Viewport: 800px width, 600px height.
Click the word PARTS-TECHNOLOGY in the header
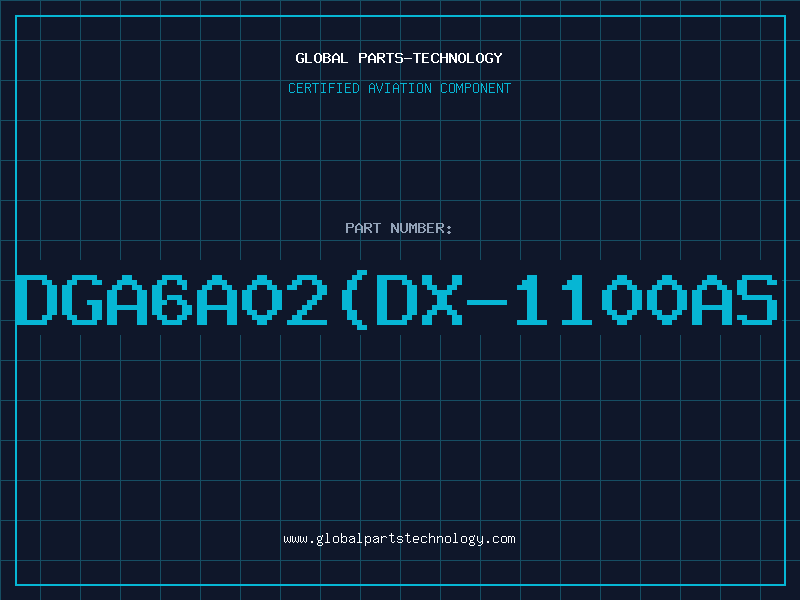(x=430, y=58)
